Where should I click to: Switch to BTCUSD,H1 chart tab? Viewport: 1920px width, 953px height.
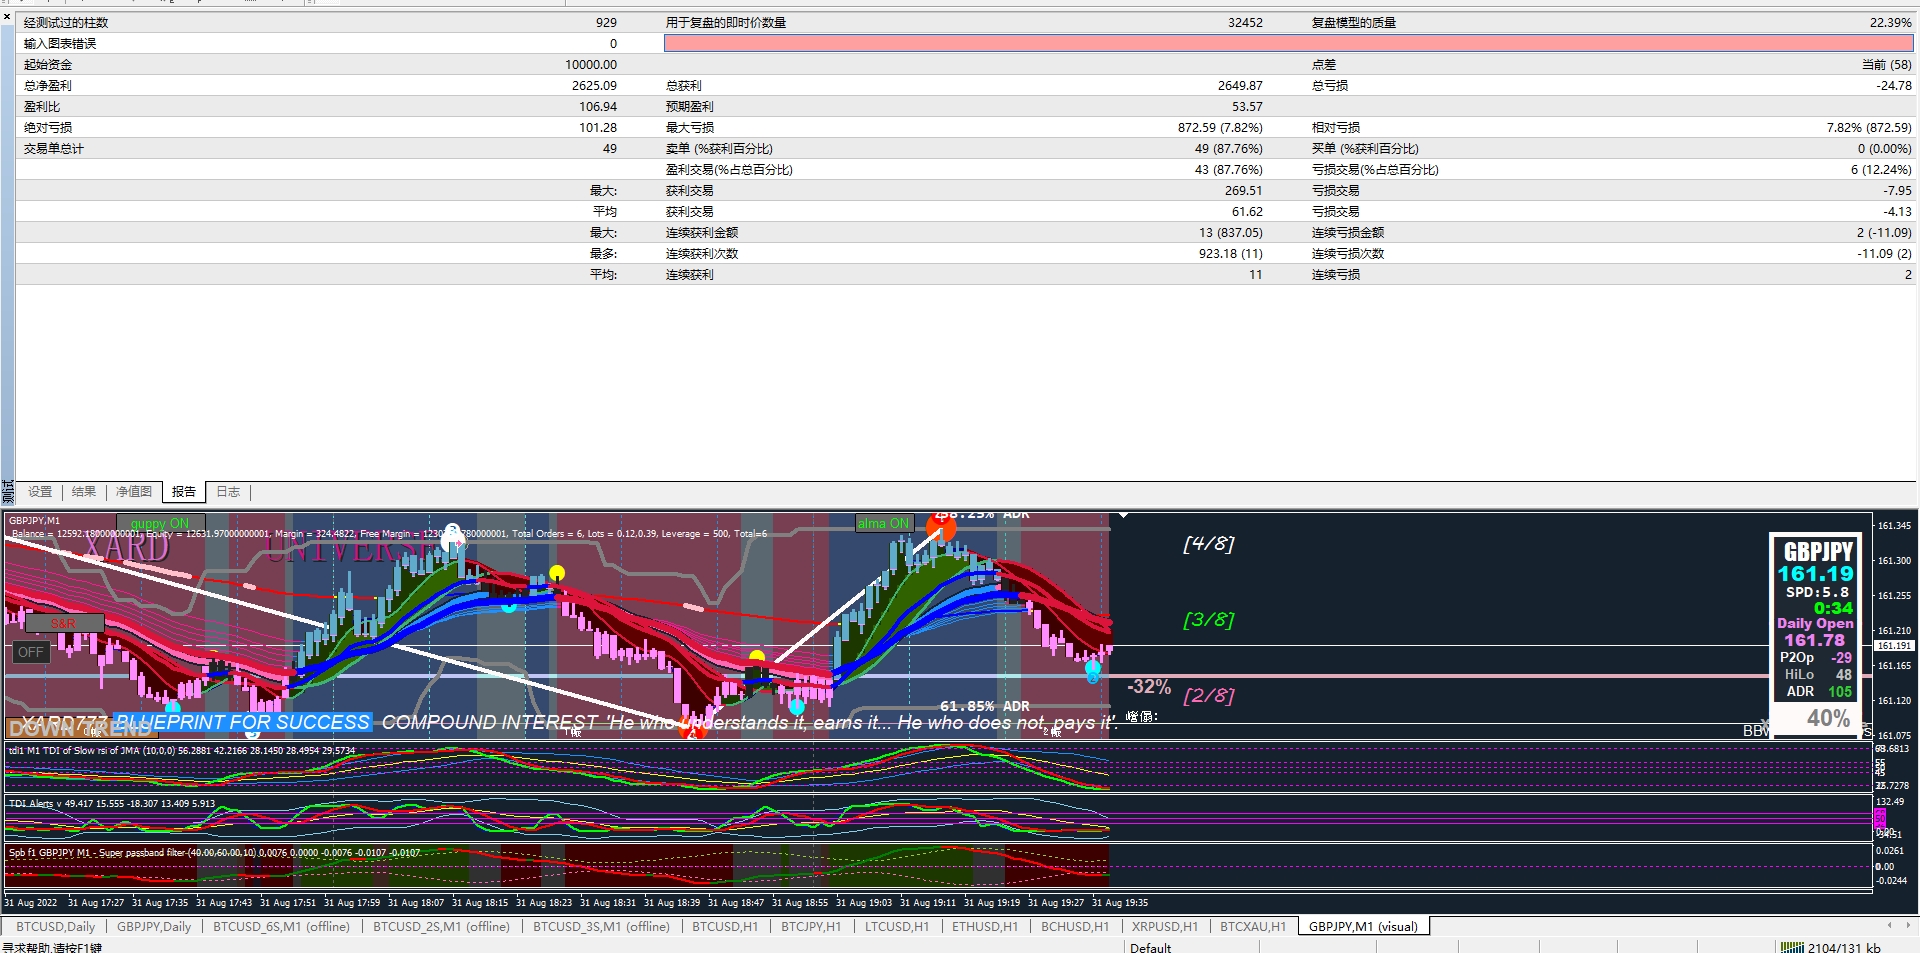725,927
